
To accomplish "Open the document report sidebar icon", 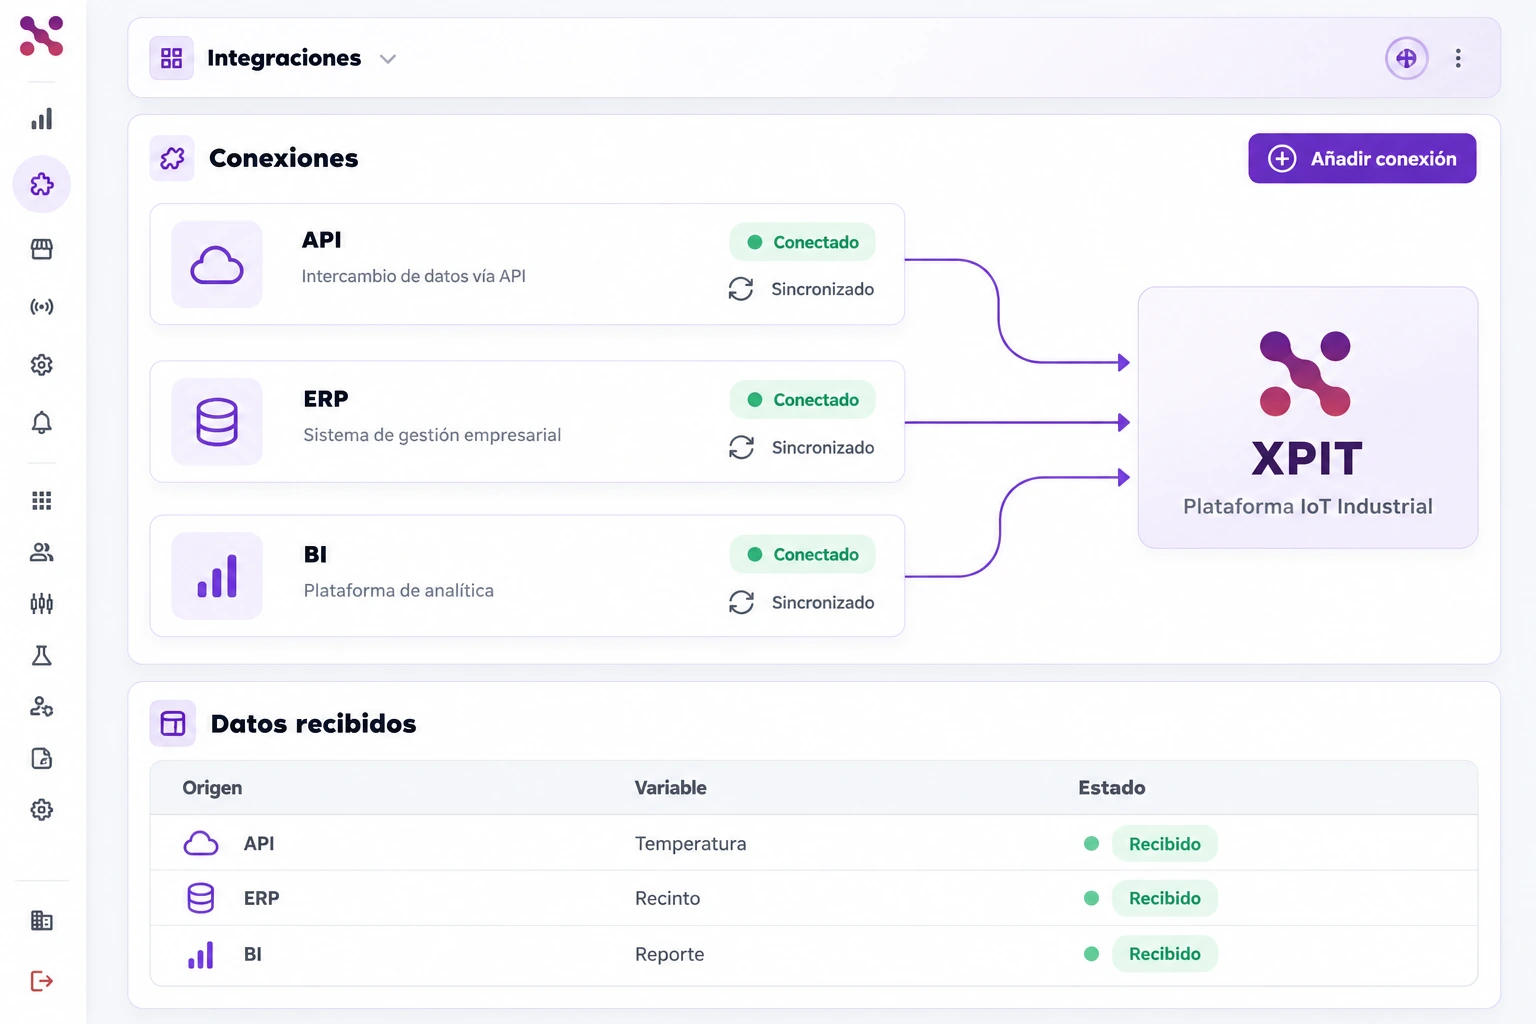I will [x=41, y=758].
